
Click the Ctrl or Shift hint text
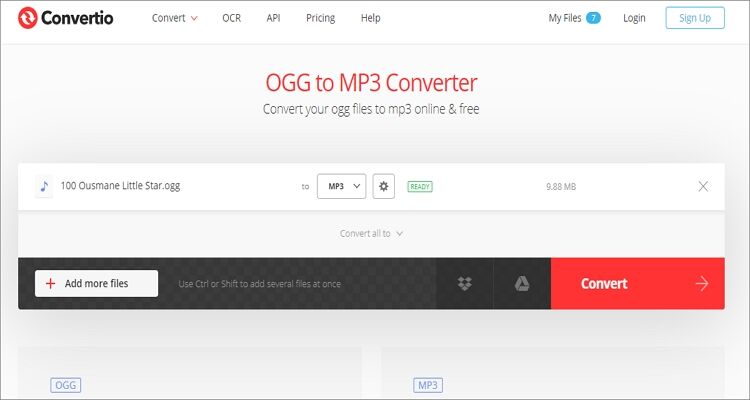pos(259,284)
